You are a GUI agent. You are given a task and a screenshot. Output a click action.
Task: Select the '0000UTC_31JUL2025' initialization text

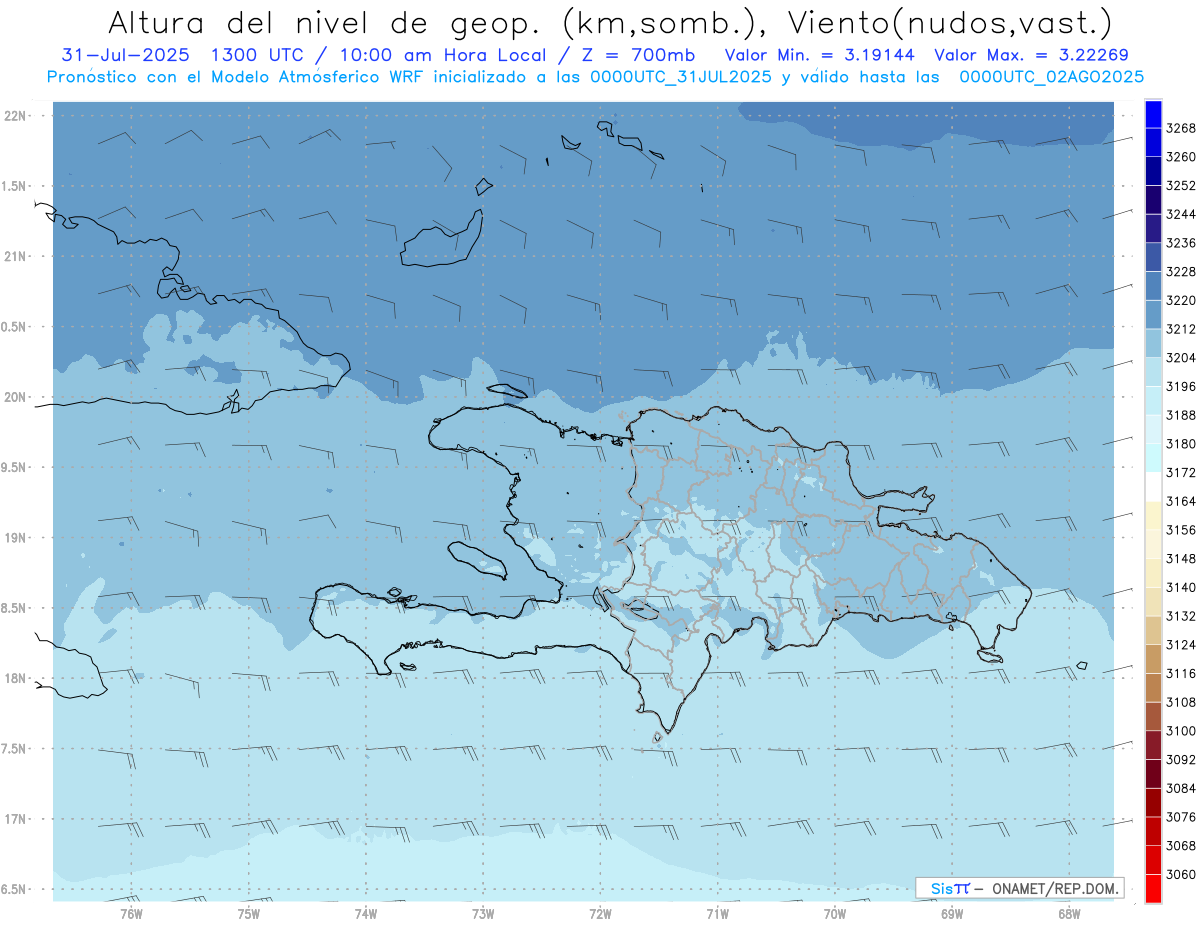tap(680, 76)
